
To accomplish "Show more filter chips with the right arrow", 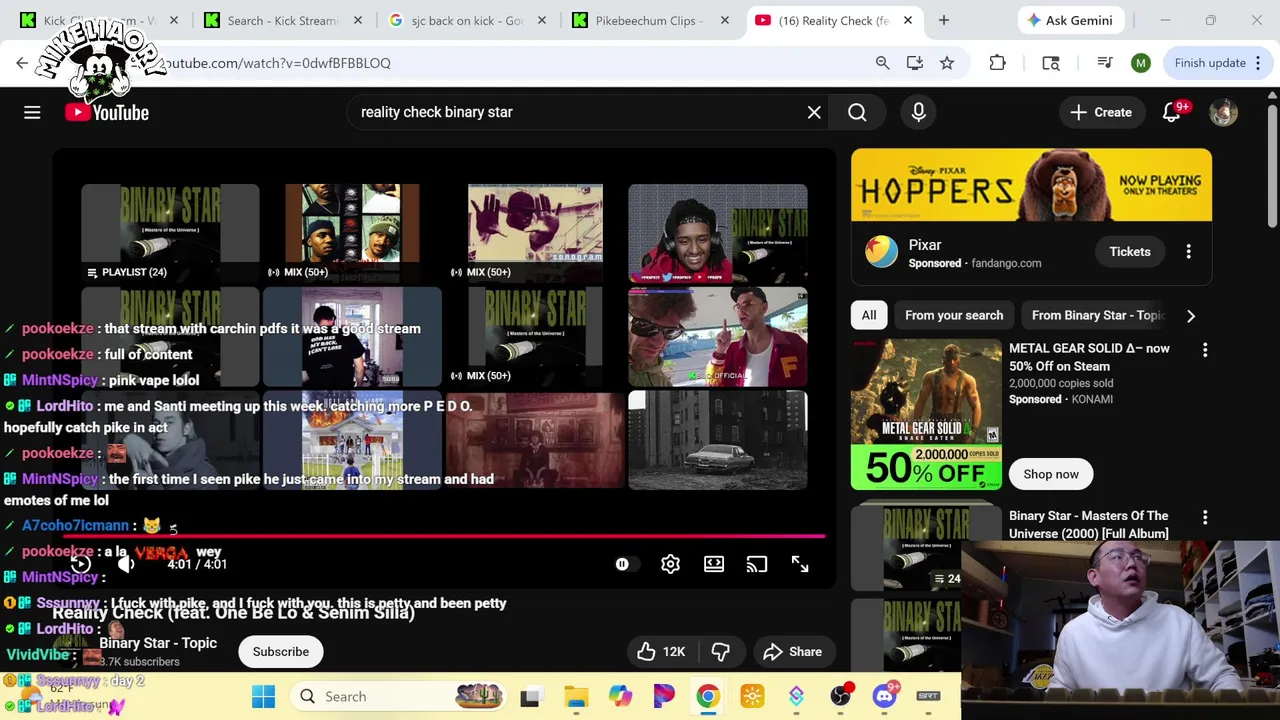I will 1191,315.
